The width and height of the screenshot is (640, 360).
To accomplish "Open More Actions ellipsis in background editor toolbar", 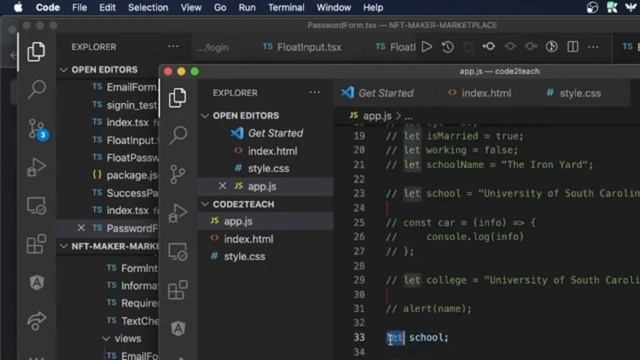I will [593, 47].
